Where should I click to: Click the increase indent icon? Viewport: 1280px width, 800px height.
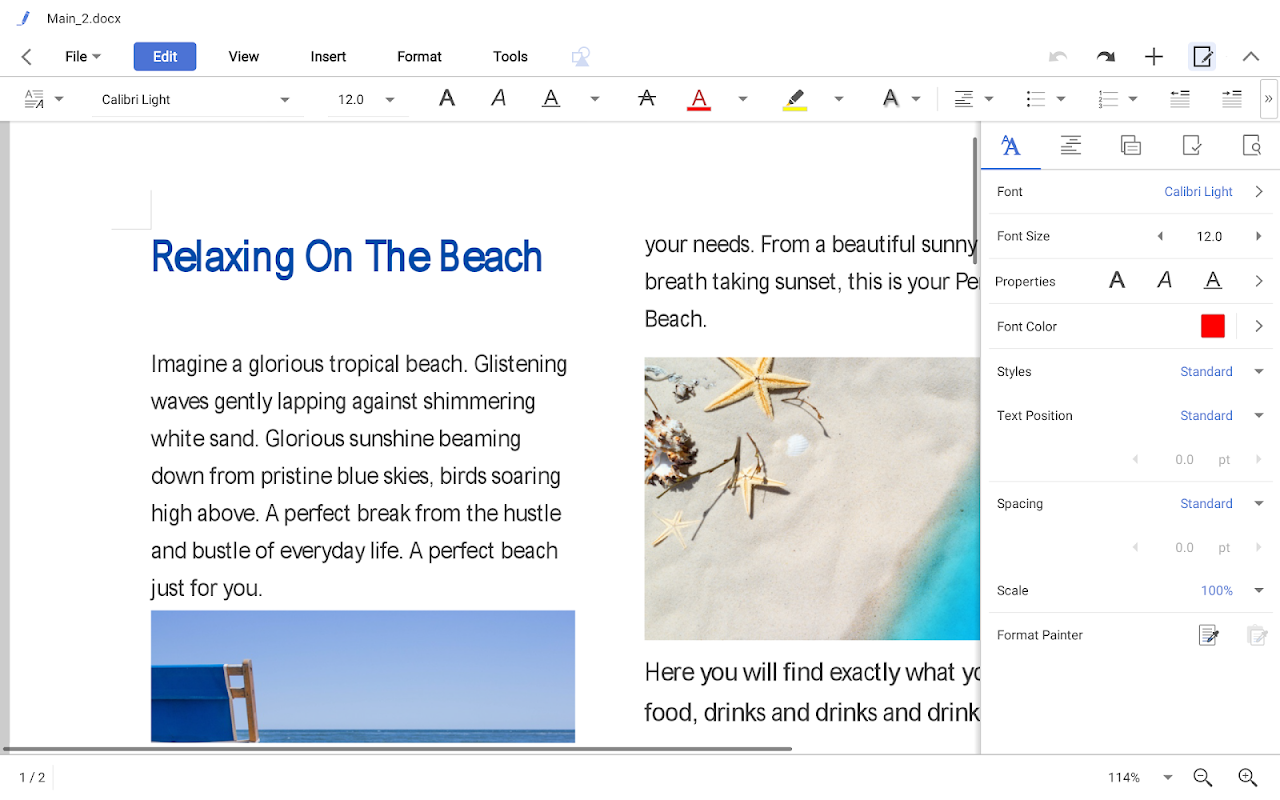(x=1231, y=98)
